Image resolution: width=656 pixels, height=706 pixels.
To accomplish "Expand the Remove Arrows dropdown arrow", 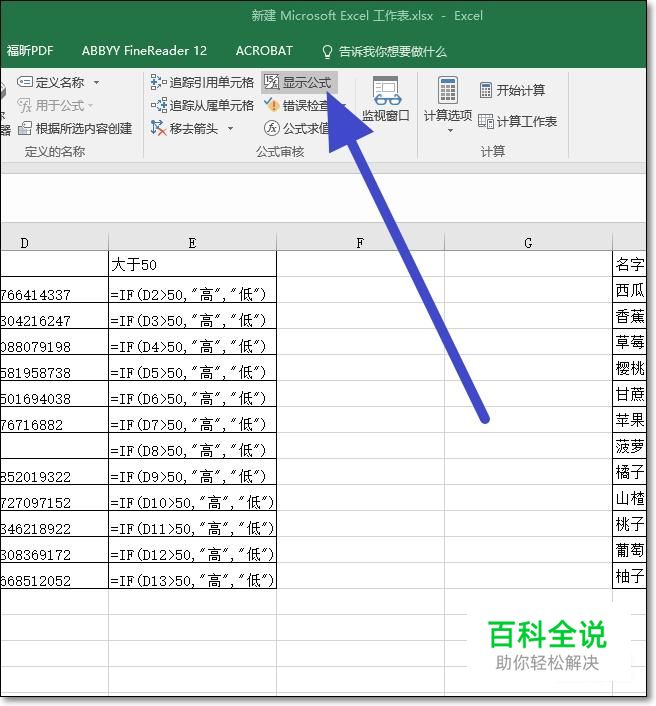I will pyautogui.click(x=231, y=129).
